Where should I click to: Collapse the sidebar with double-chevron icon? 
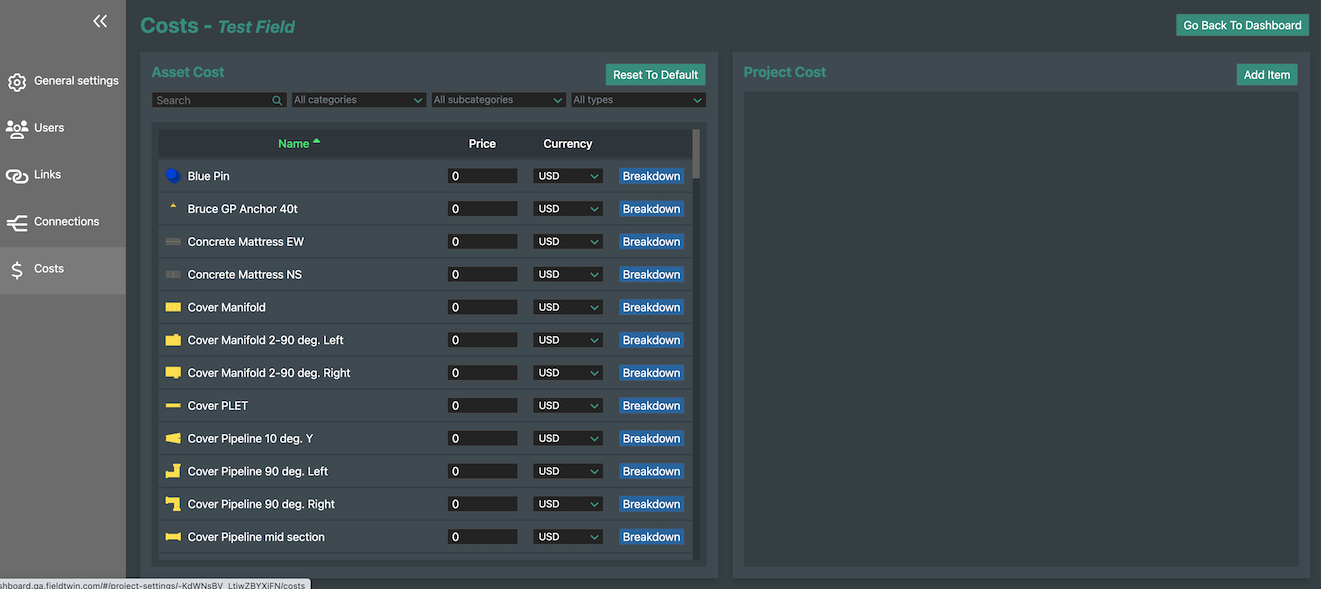100,21
